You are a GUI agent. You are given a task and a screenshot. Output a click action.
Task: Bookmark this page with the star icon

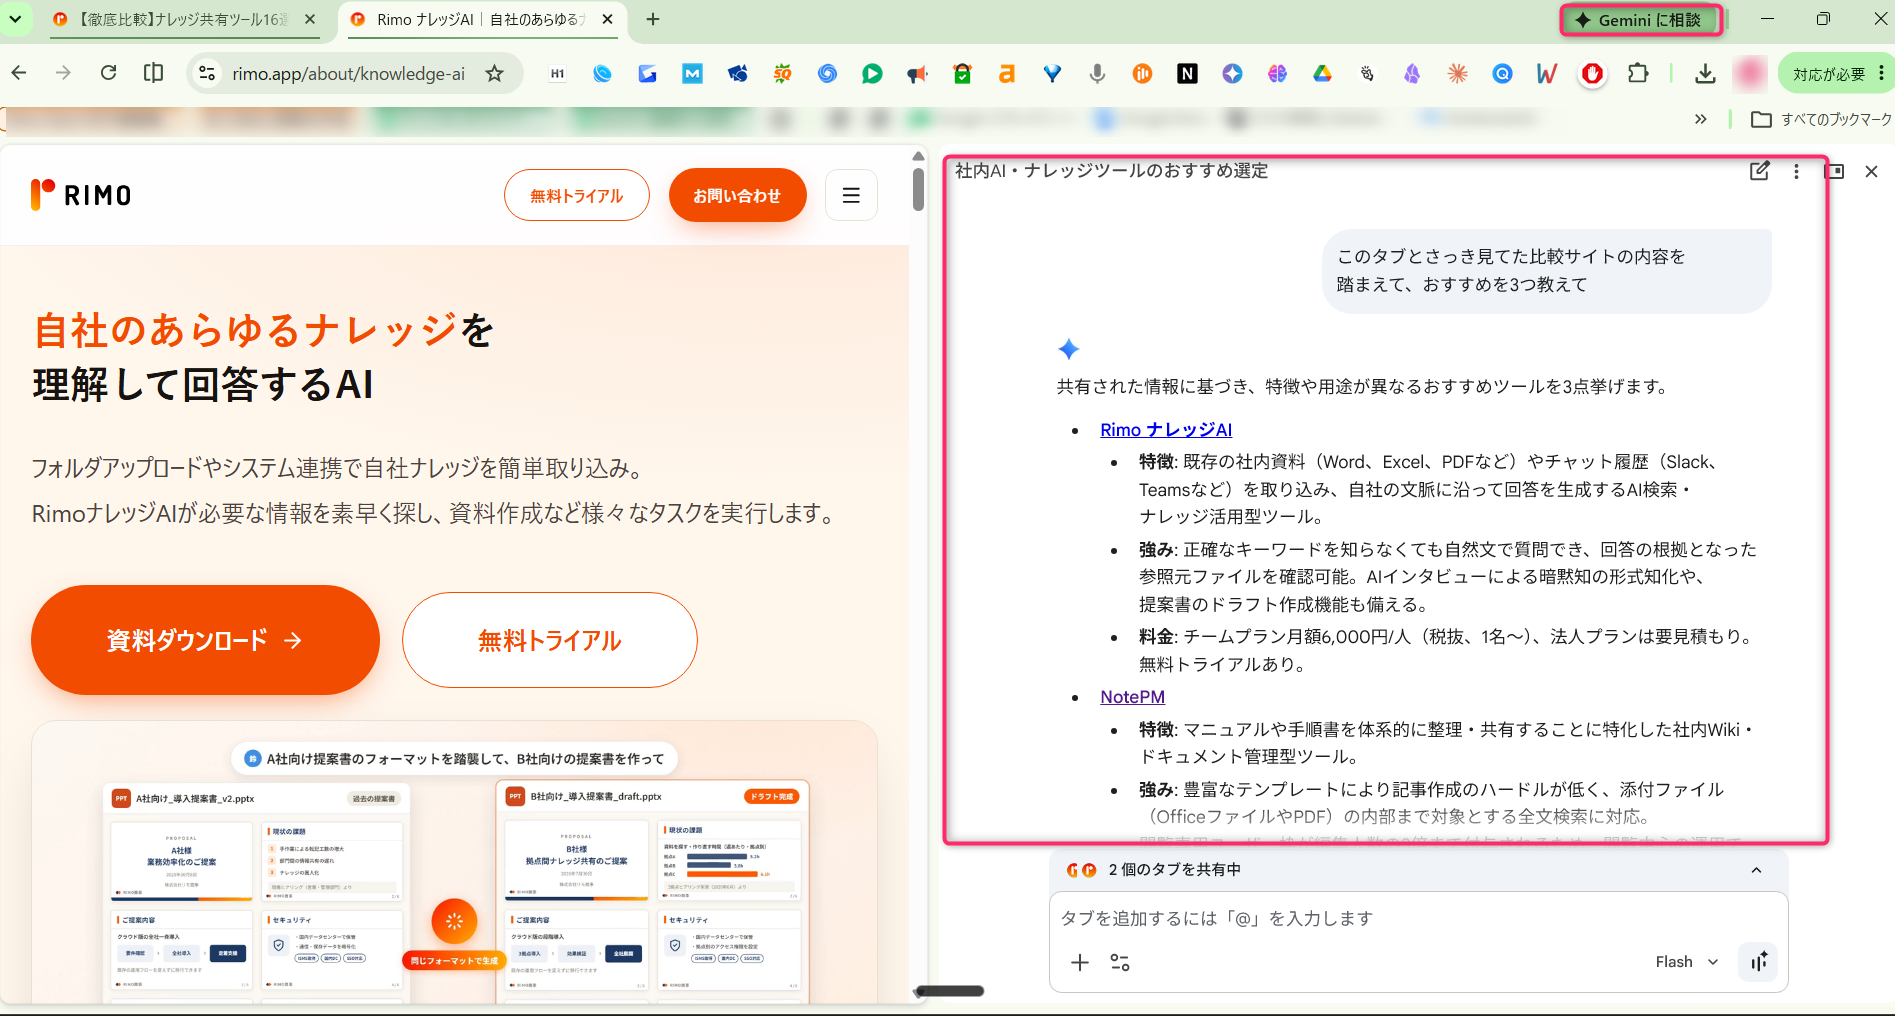click(494, 73)
